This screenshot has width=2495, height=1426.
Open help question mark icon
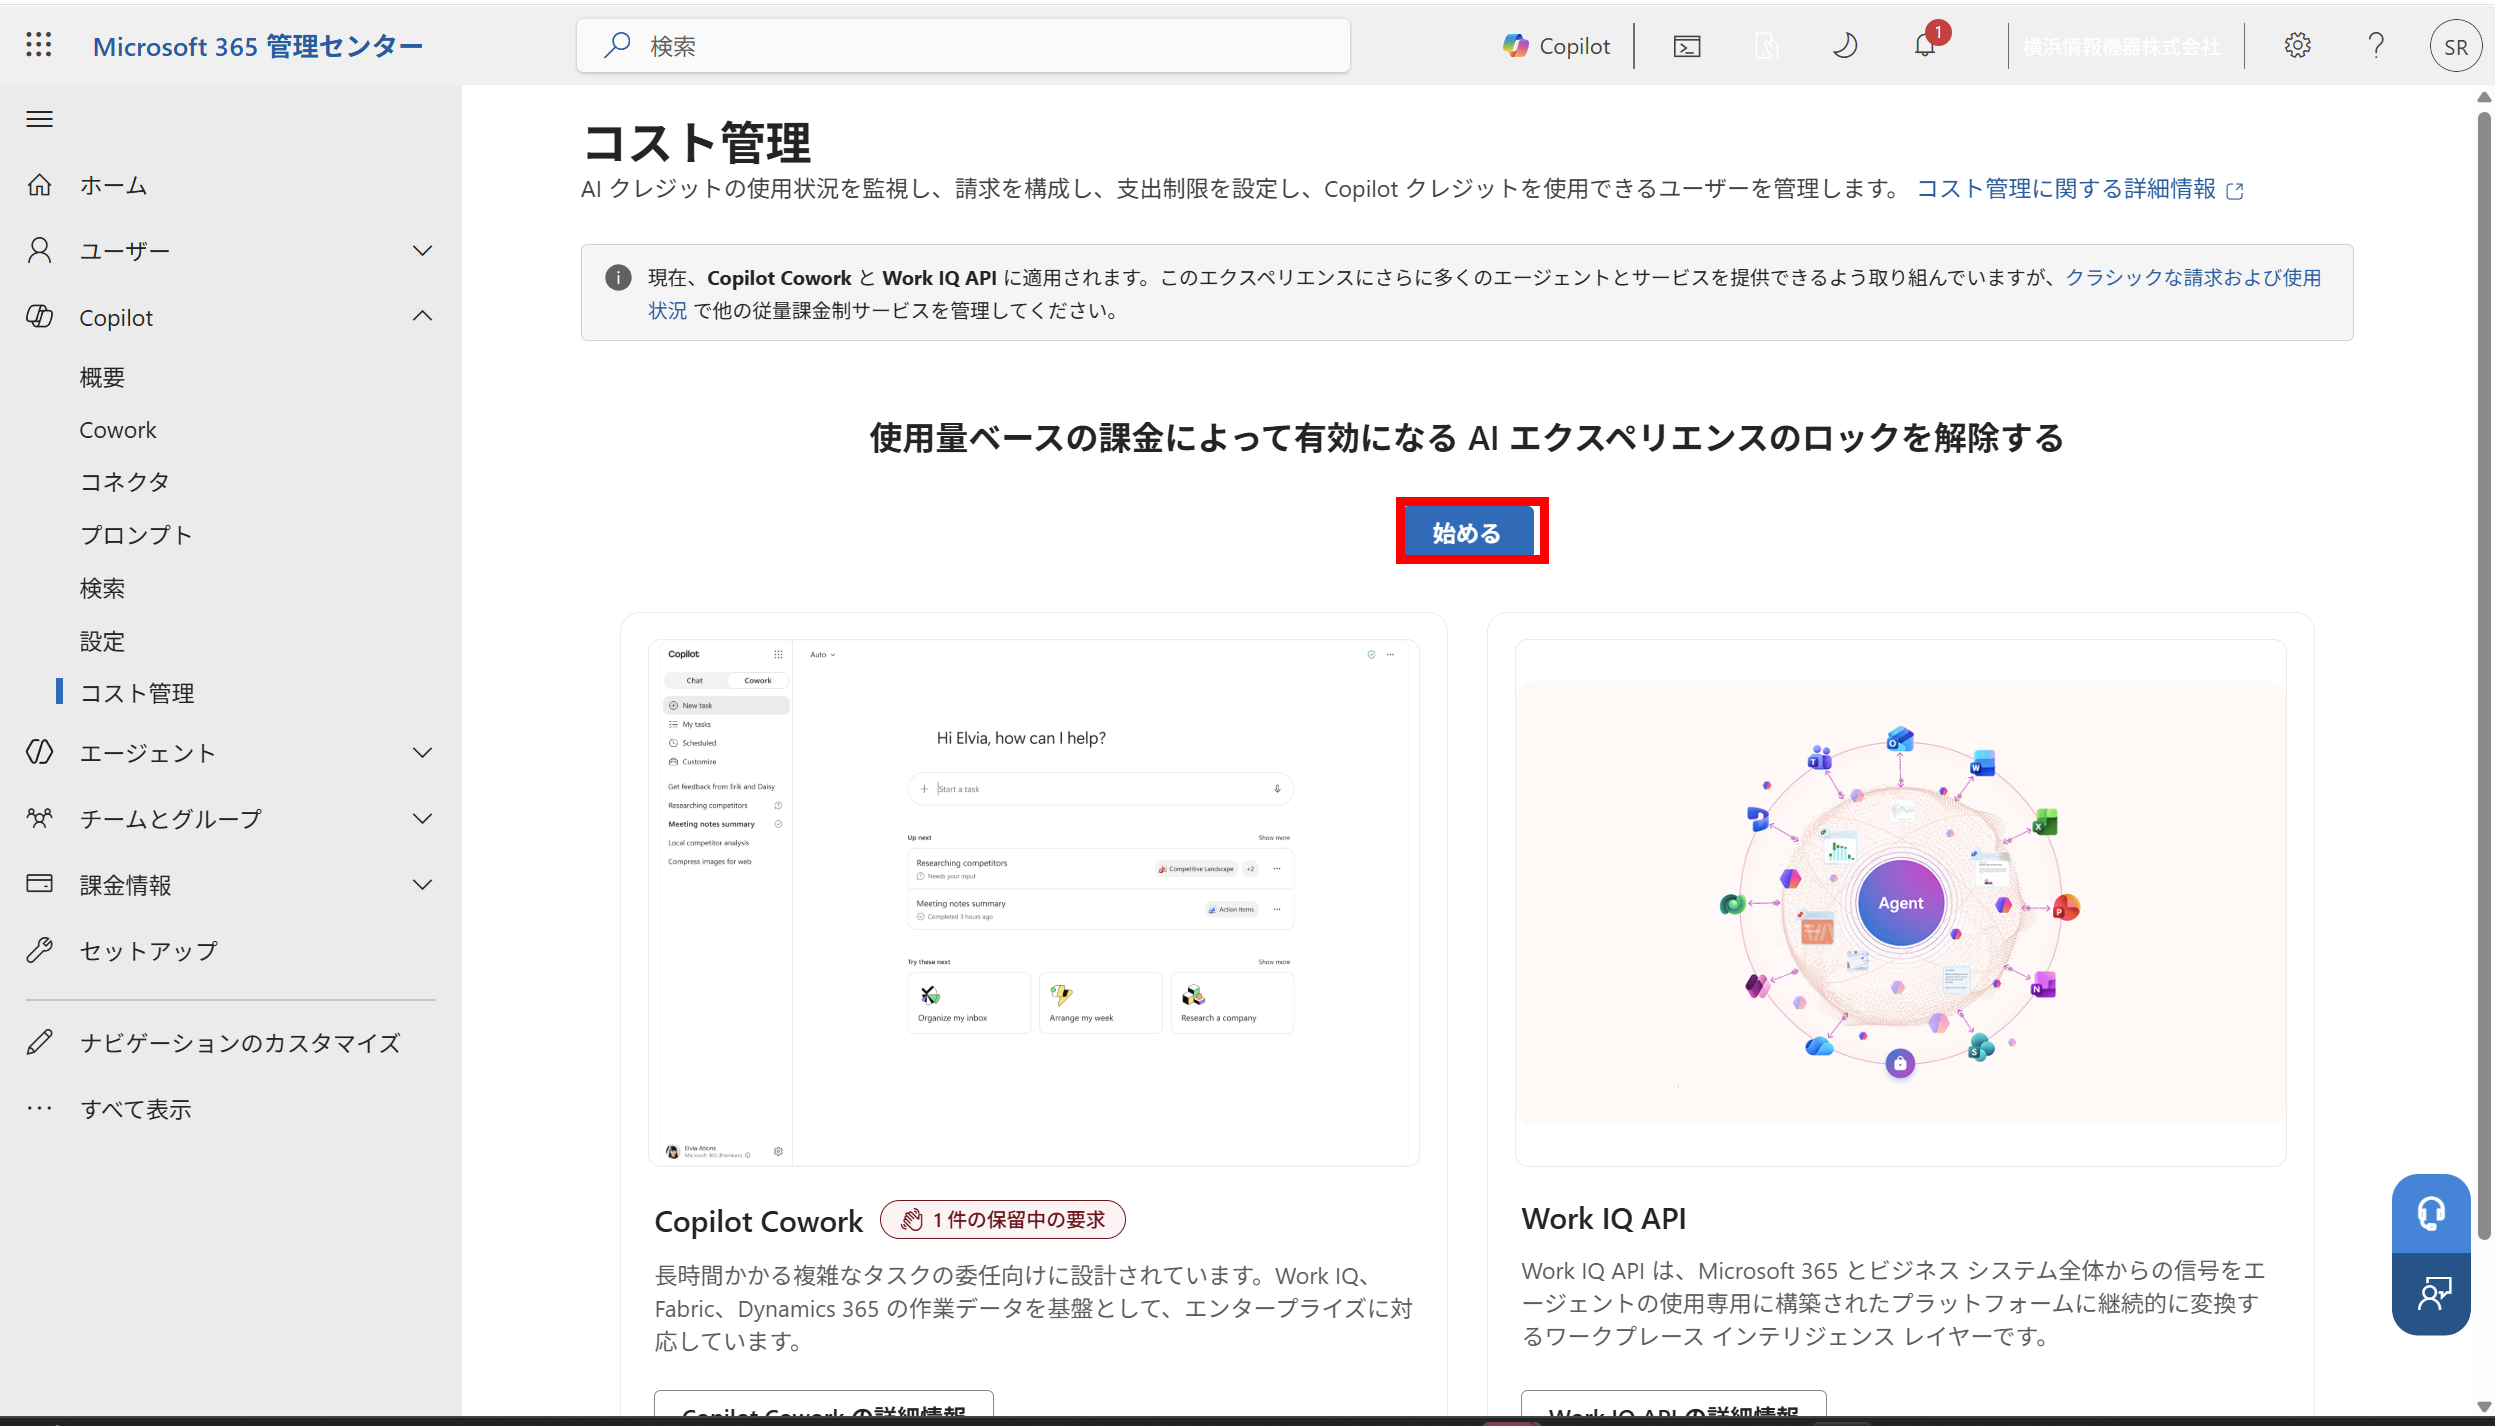[2376, 46]
